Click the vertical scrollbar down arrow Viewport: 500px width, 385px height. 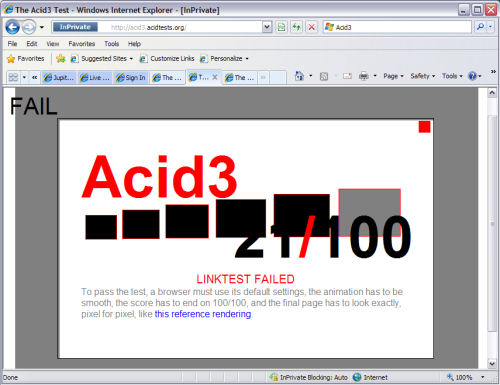pos(492,363)
